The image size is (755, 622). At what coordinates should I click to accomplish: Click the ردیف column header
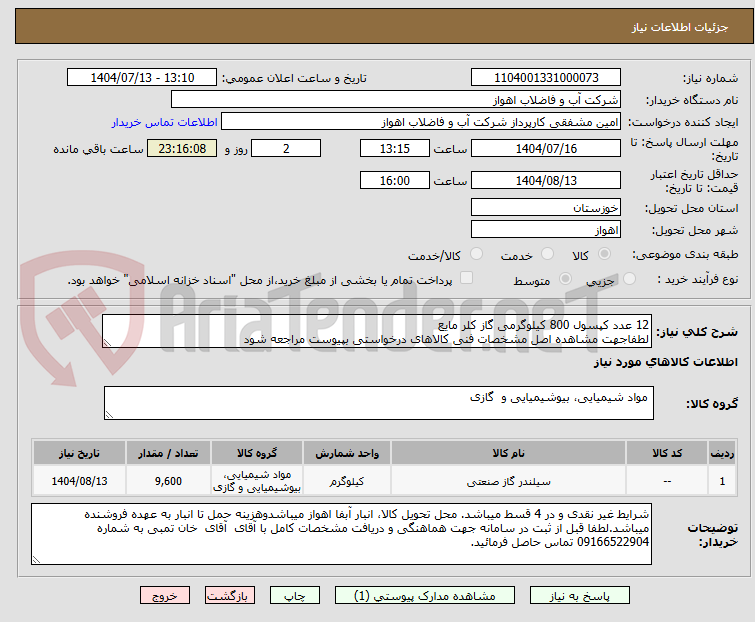[x=722, y=453]
